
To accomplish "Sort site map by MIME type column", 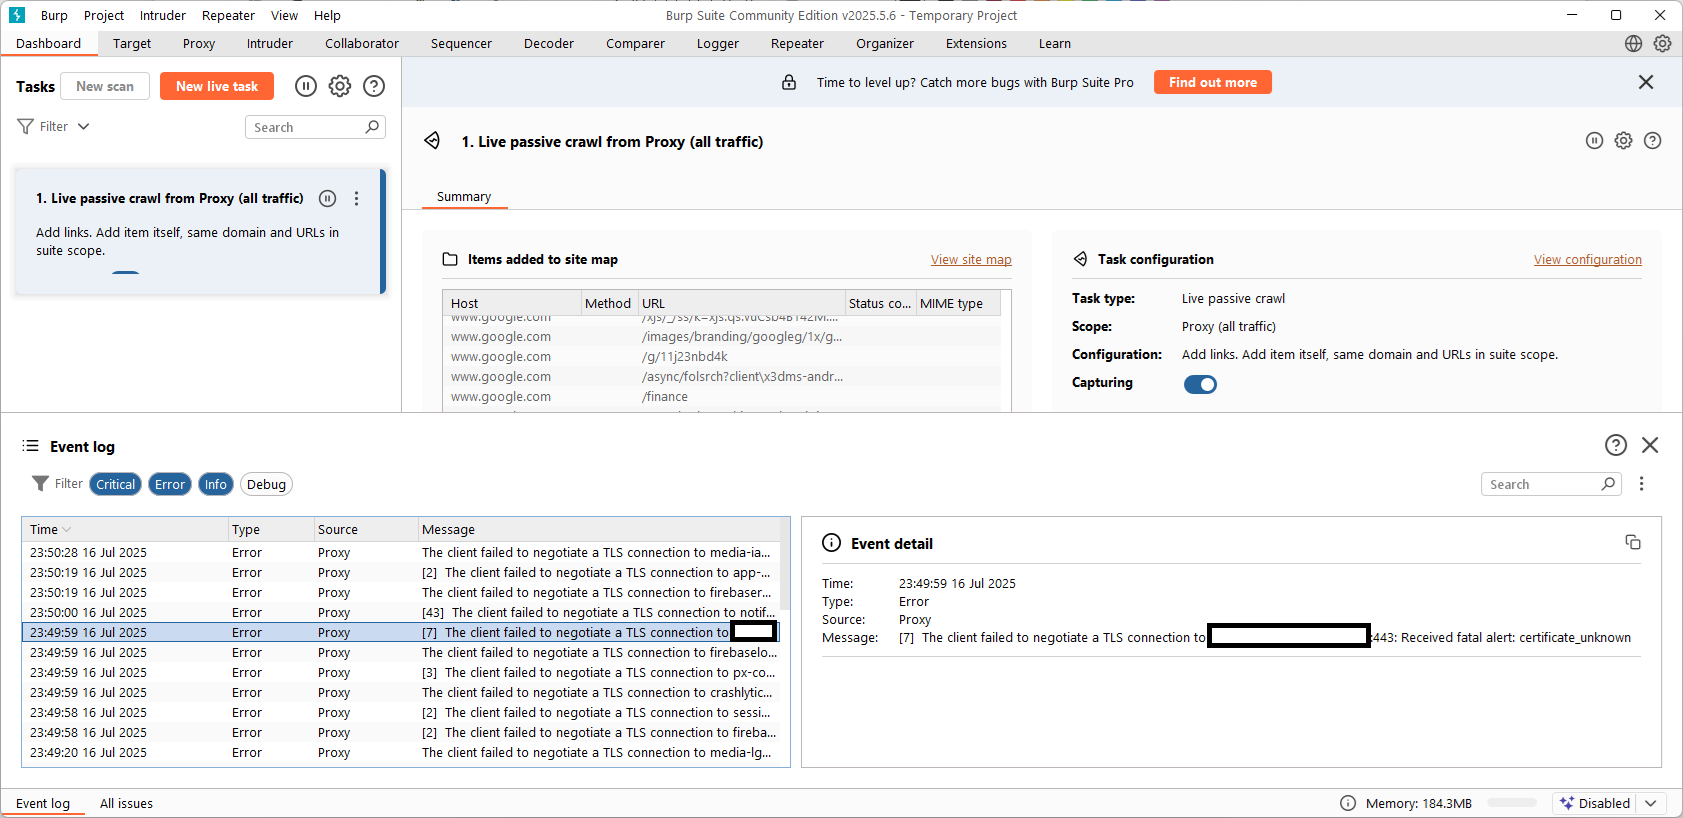I will coord(958,303).
